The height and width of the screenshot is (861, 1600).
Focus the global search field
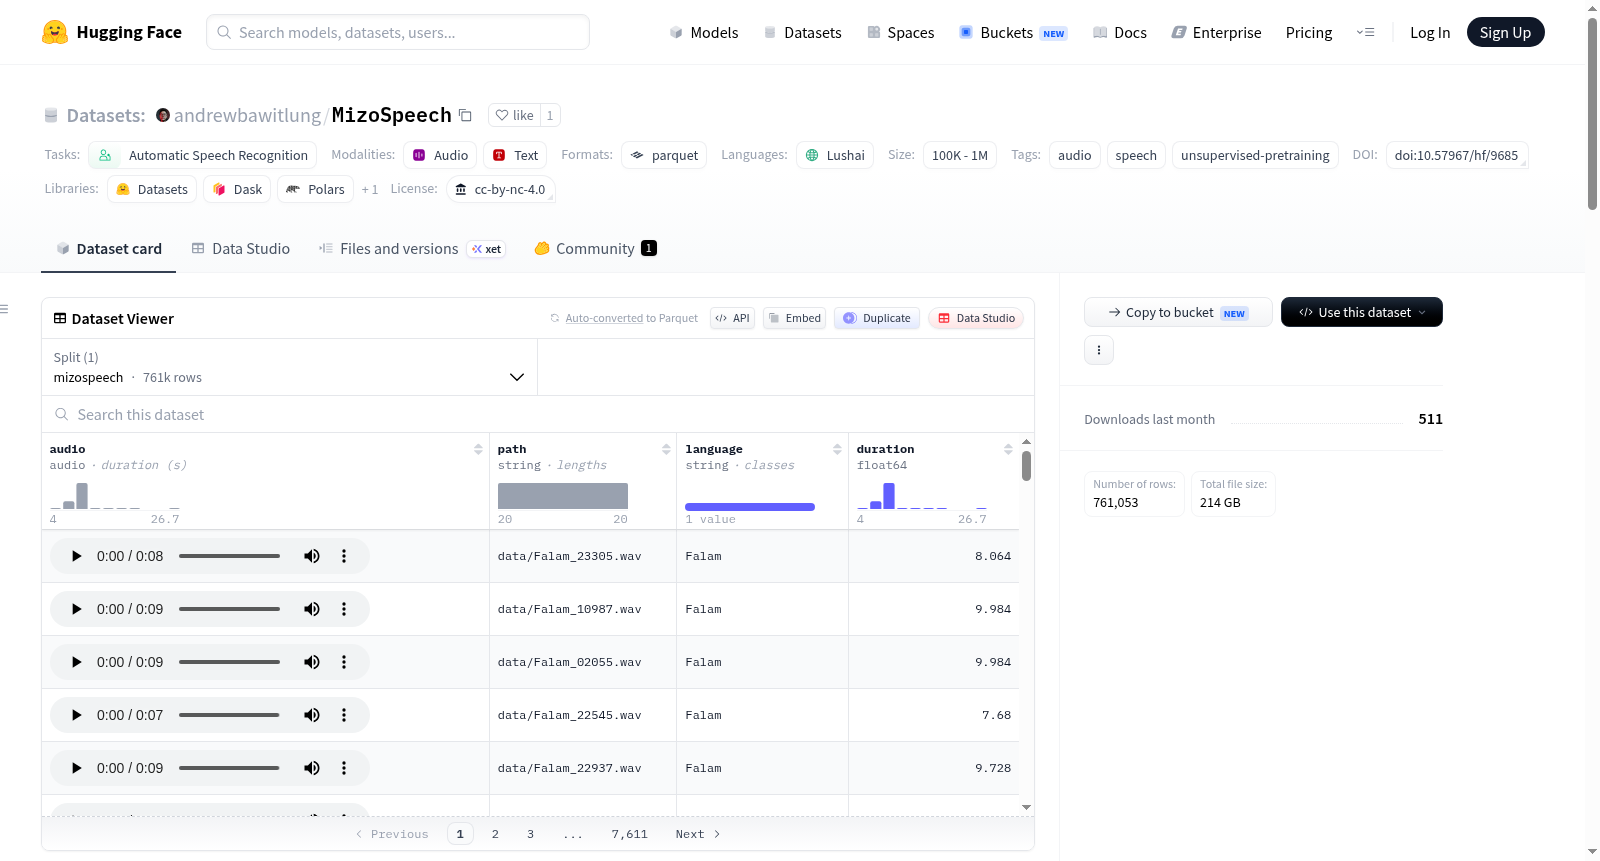pyautogui.click(x=398, y=32)
